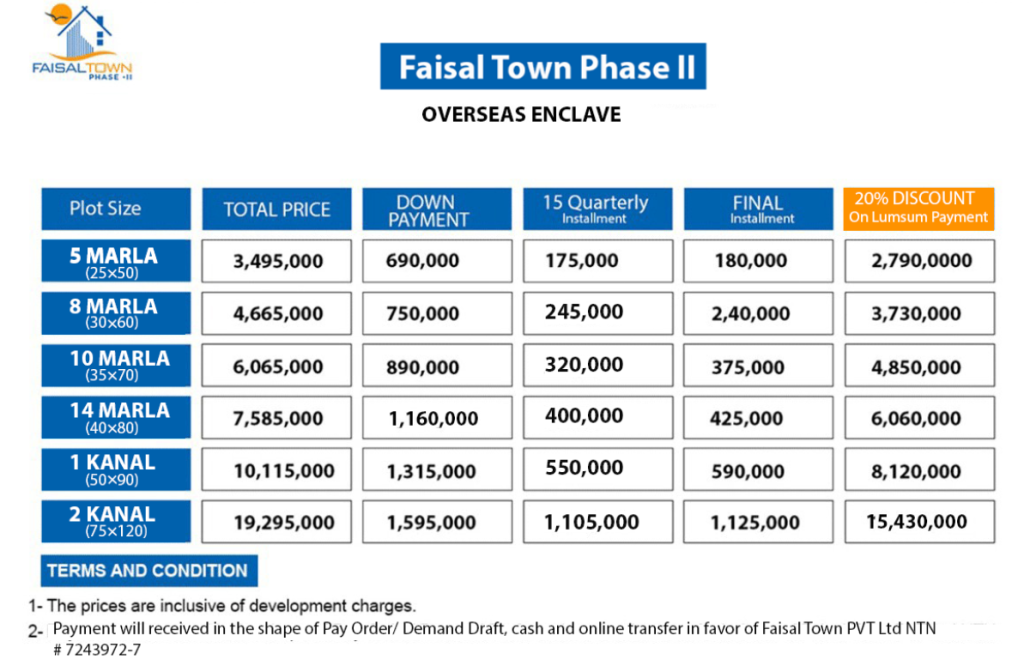Click the 2 KANAL plot row label
The width and height of the screenshot is (1024, 666).
115,521
